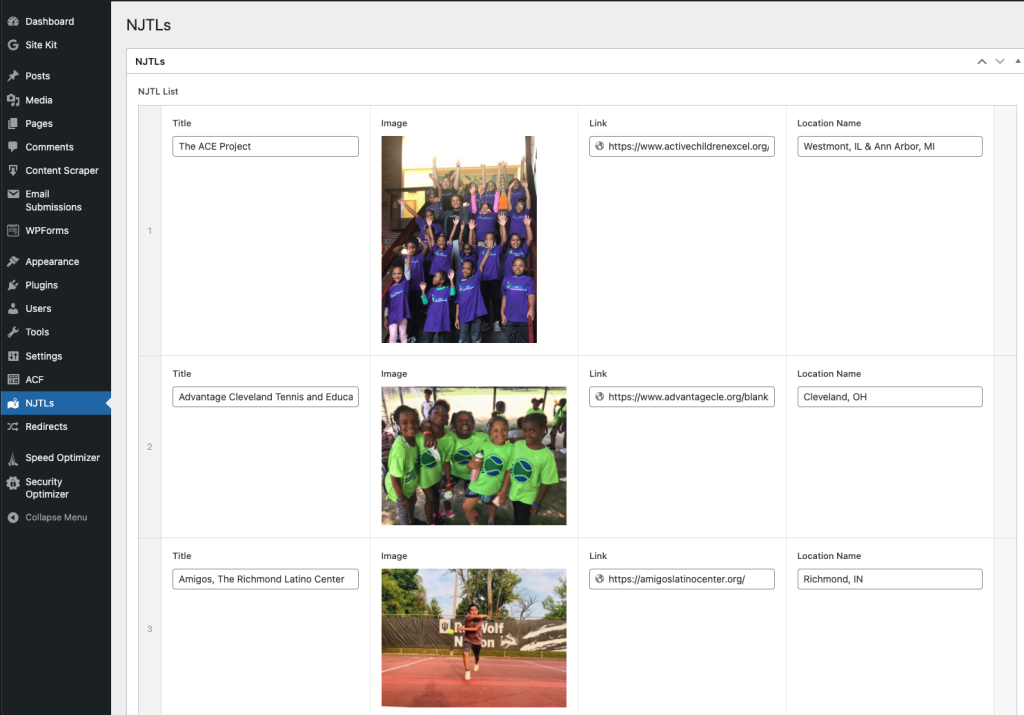Open the Speed Optimizer menu item
Viewport: 1024px width, 715px height.
[x=56, y=458]
